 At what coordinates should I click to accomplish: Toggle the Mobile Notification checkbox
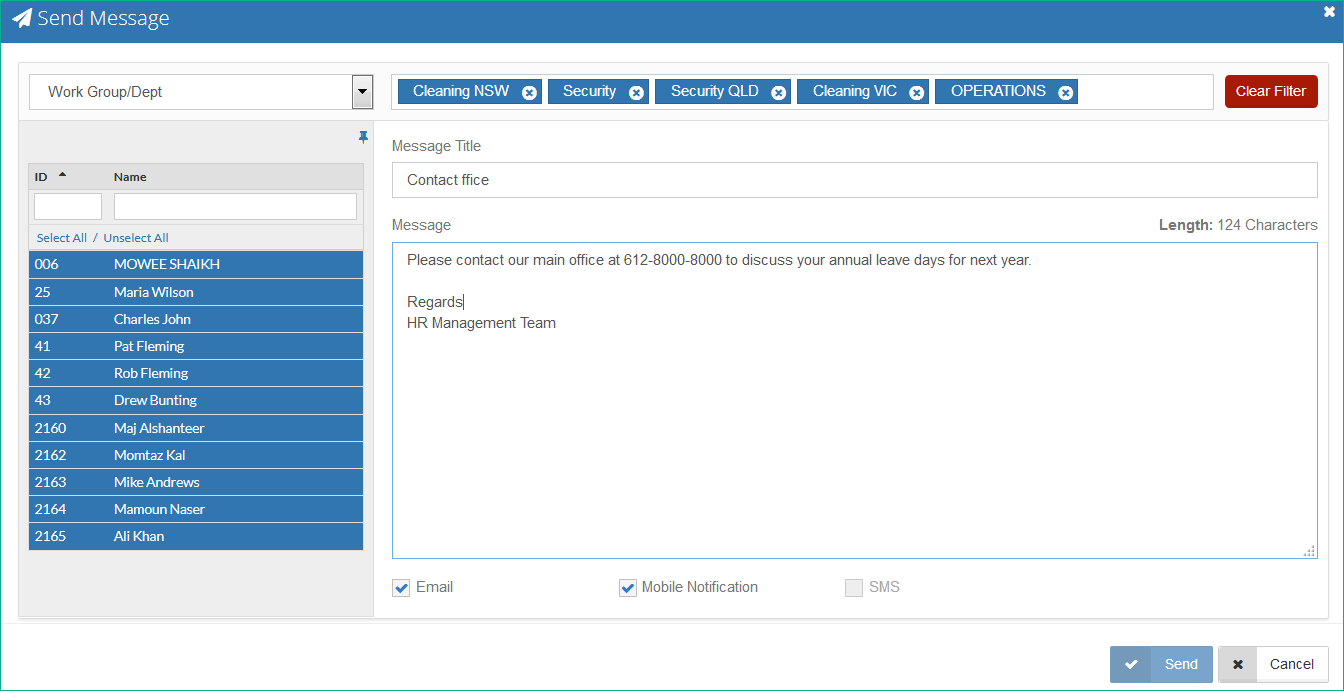coord(628,588)
